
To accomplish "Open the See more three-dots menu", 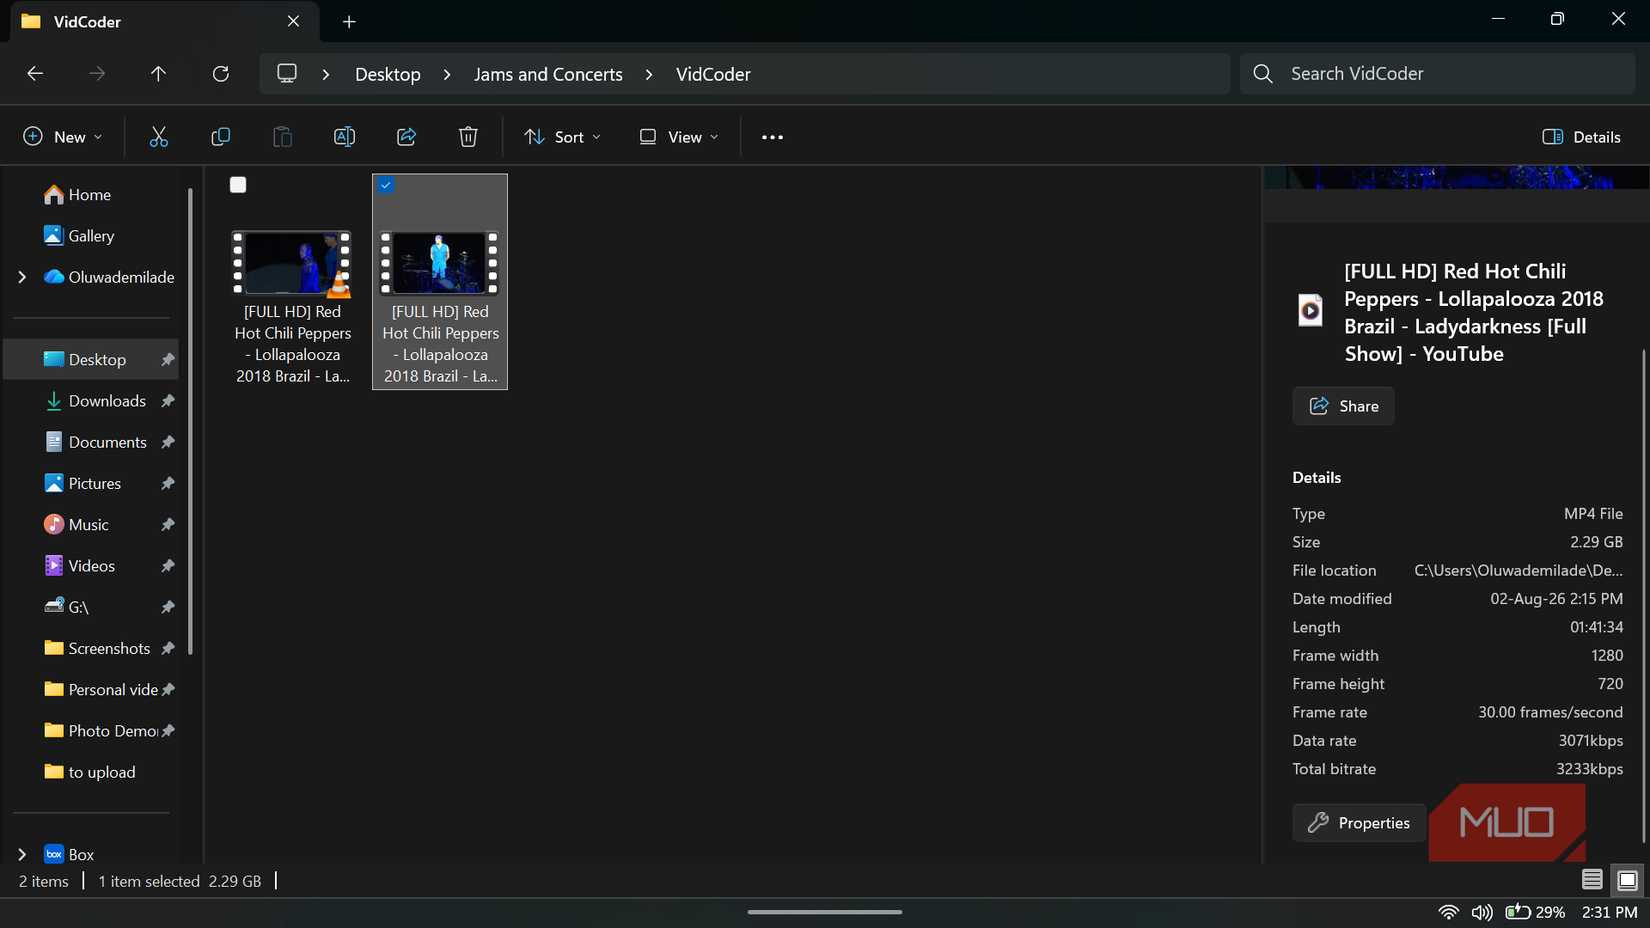I will click(x=772, y=137).
